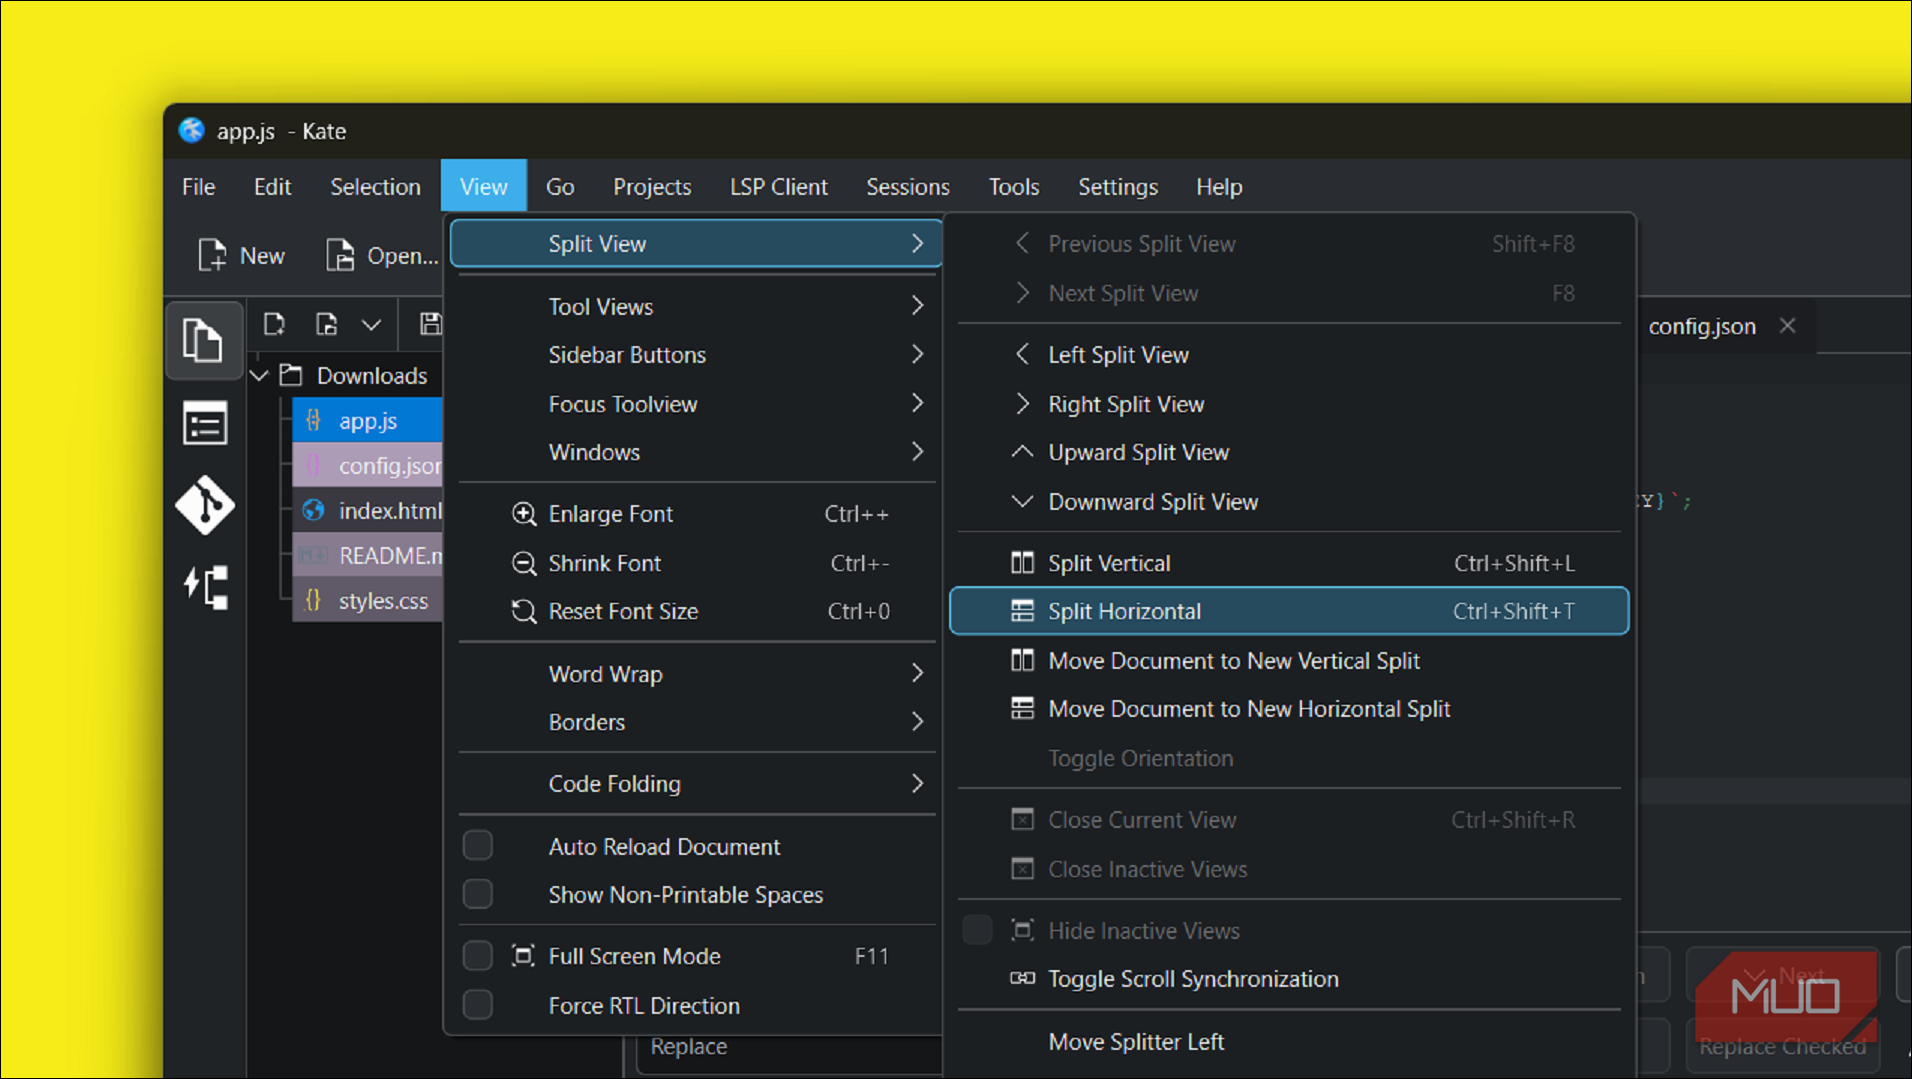The width and height of the screenshot is (1912, 1079).
Task: Expand the Windows submenu
Action: pyautogui.click(x=696, y=452)
